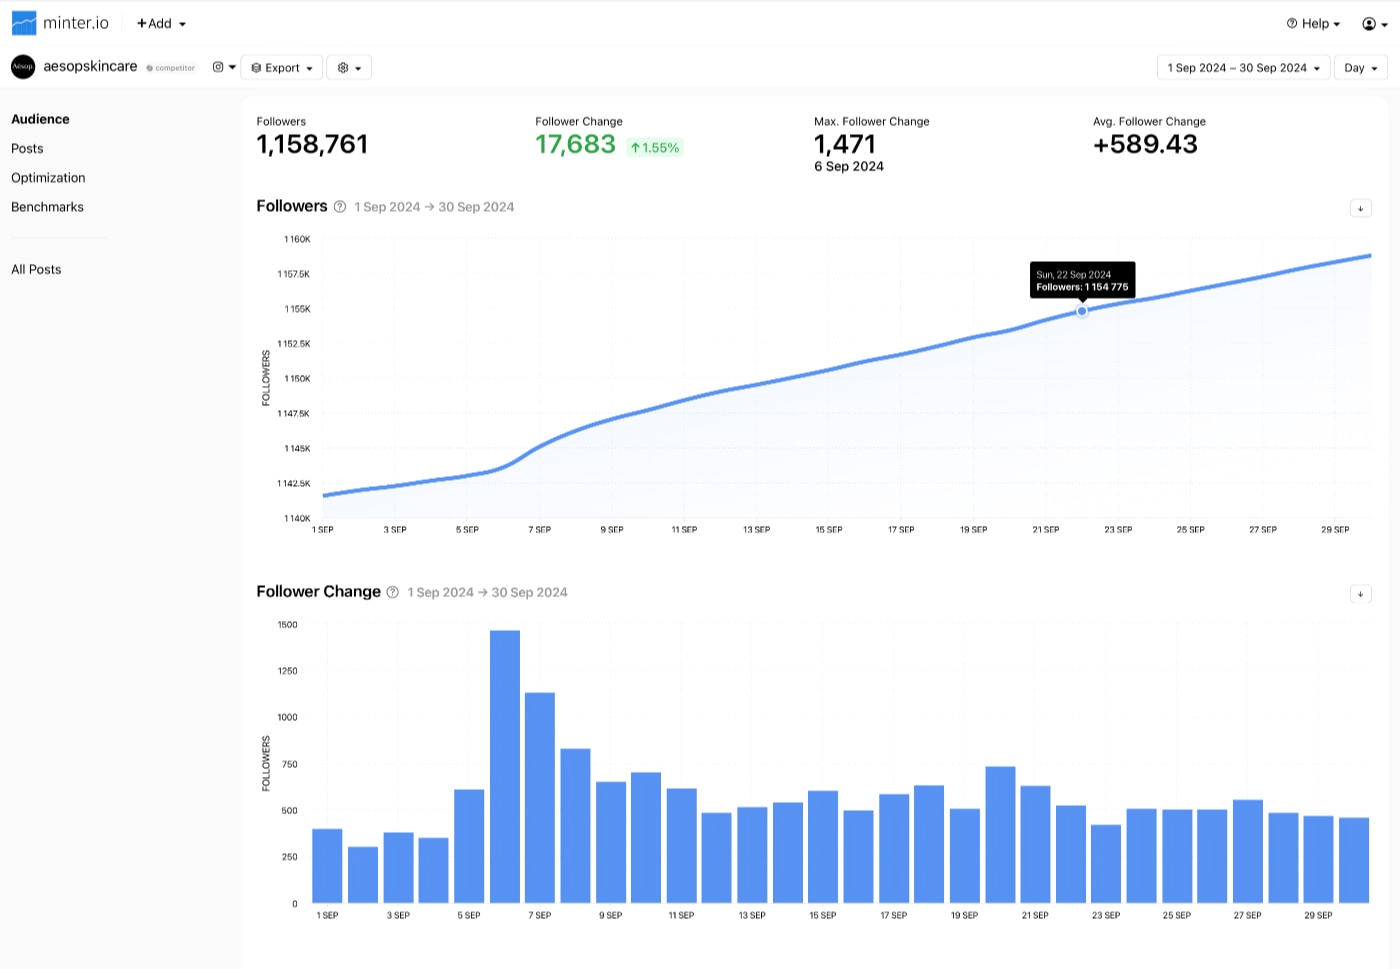
Task: Click the 17,683 follower change value
Action: tap(575, 145)
